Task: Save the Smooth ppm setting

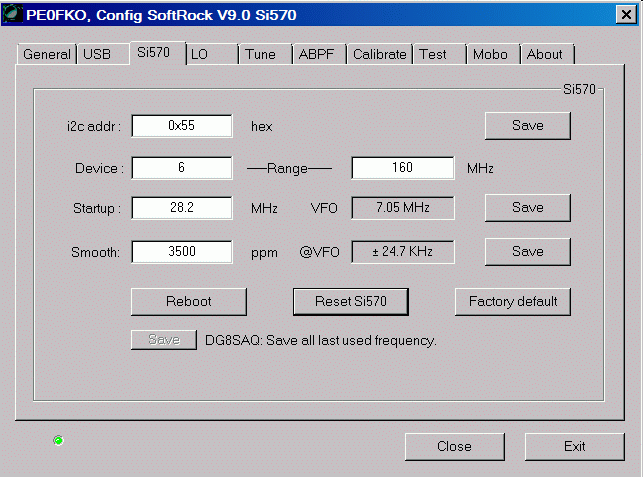Action: point(528,251)
